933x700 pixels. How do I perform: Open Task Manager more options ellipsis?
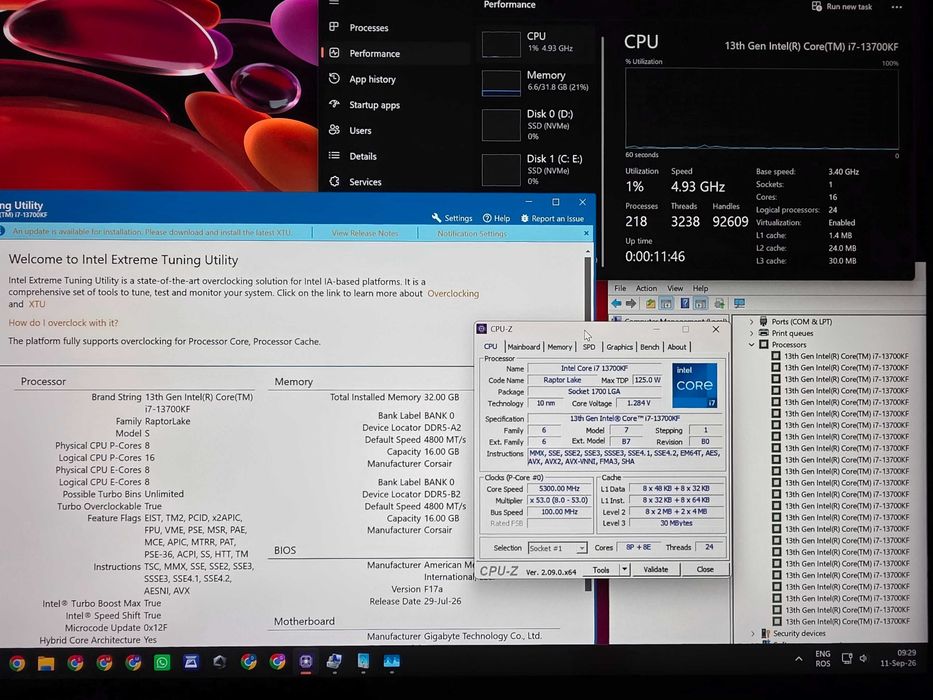897,7
